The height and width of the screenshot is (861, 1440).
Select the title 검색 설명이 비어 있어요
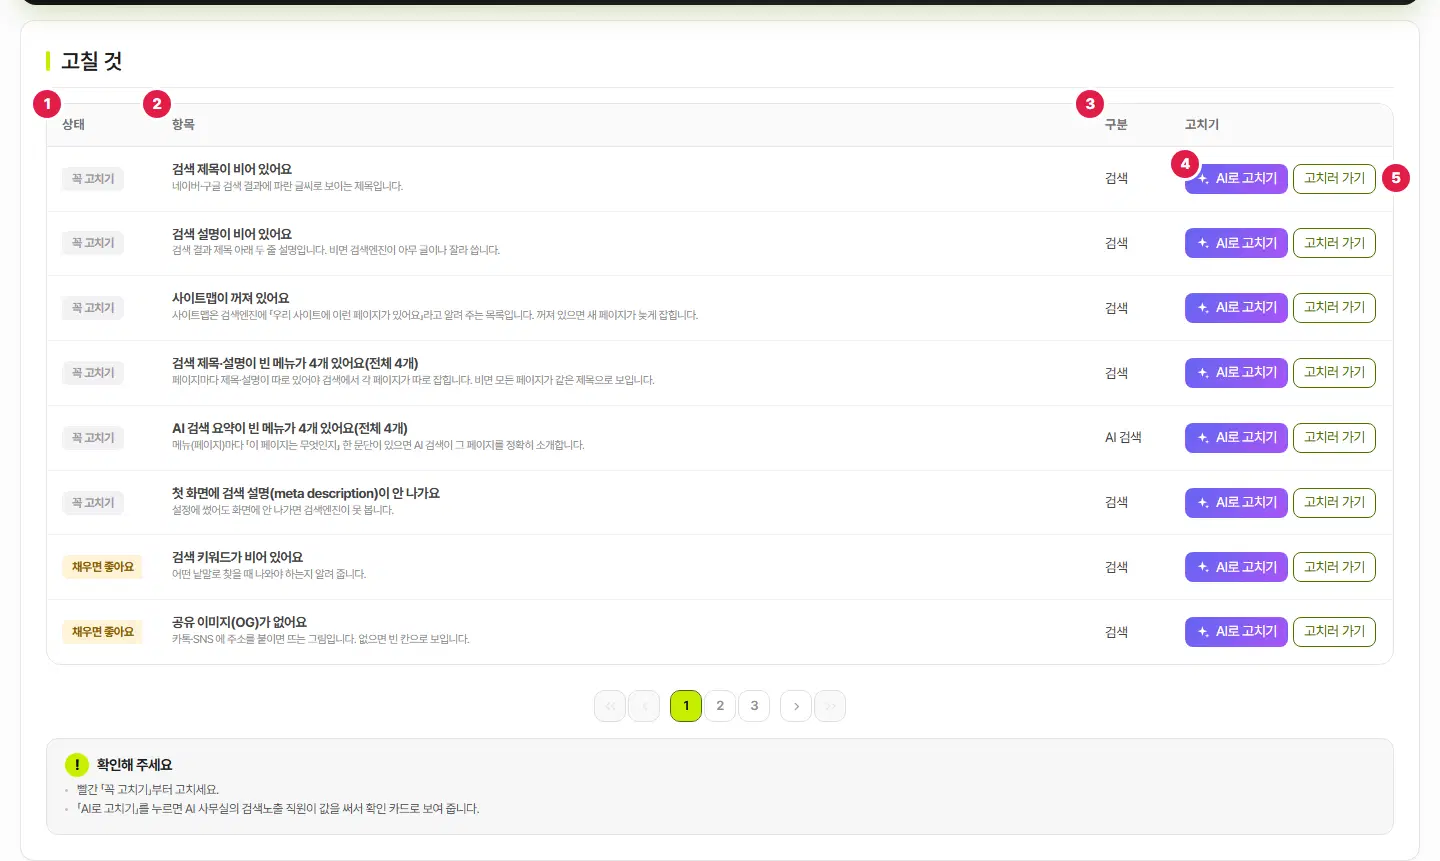[232, 234]
